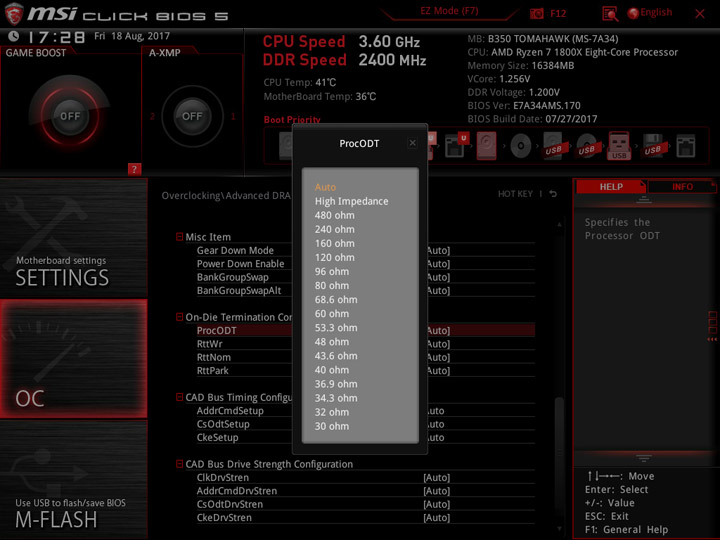The height and width of the screenshot is (540, 720).
Task: Open the SETTINGS motherboard section
Action: click(73, 238)
